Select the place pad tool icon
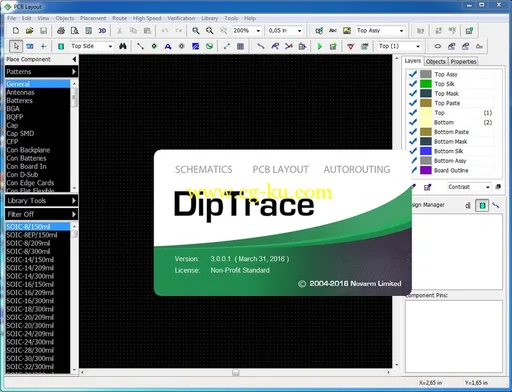 pyautogui.click(x=154, y=46)
